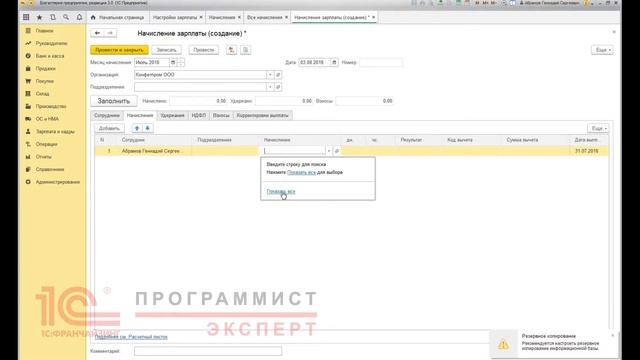Open Производство section in sidebar
640x360 pixels.
point(51,107)
